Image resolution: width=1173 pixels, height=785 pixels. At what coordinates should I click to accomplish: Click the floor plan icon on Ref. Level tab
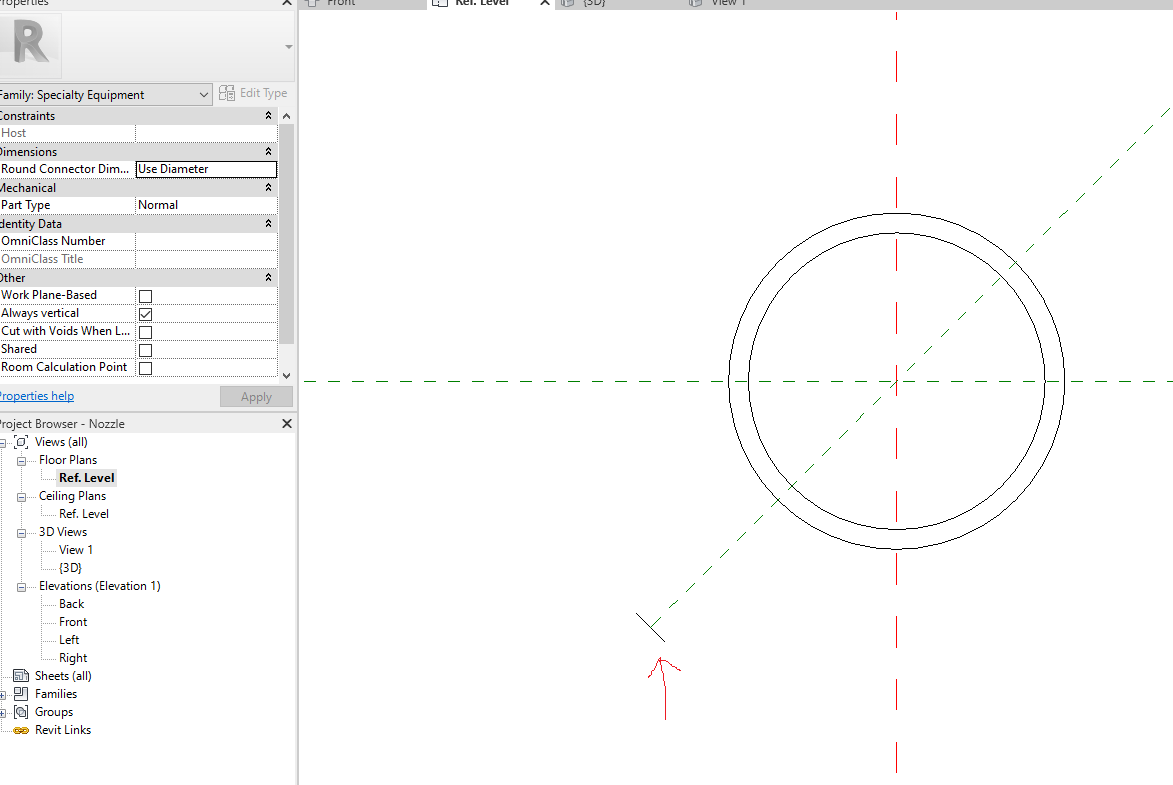pos(440,3)
